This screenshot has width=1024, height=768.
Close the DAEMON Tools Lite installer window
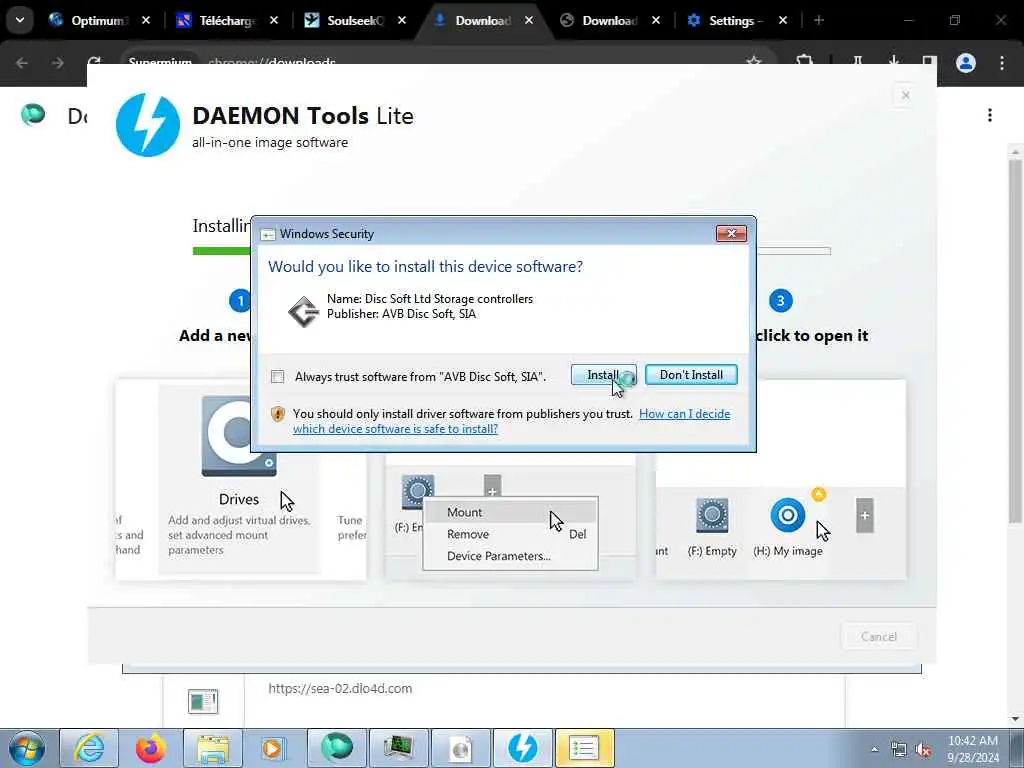(905, 95)
